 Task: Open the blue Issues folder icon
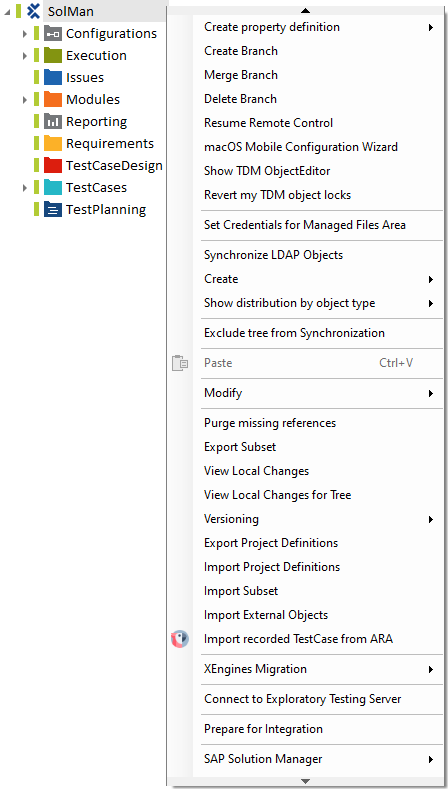pyautogui.click(x=53, y=77)
